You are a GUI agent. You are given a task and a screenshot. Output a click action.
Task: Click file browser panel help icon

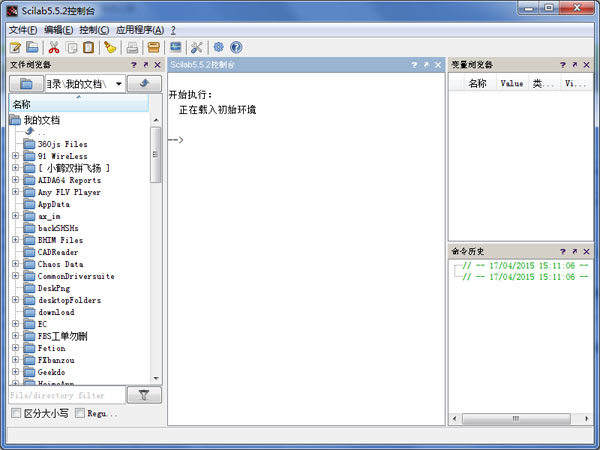point(134,65)
